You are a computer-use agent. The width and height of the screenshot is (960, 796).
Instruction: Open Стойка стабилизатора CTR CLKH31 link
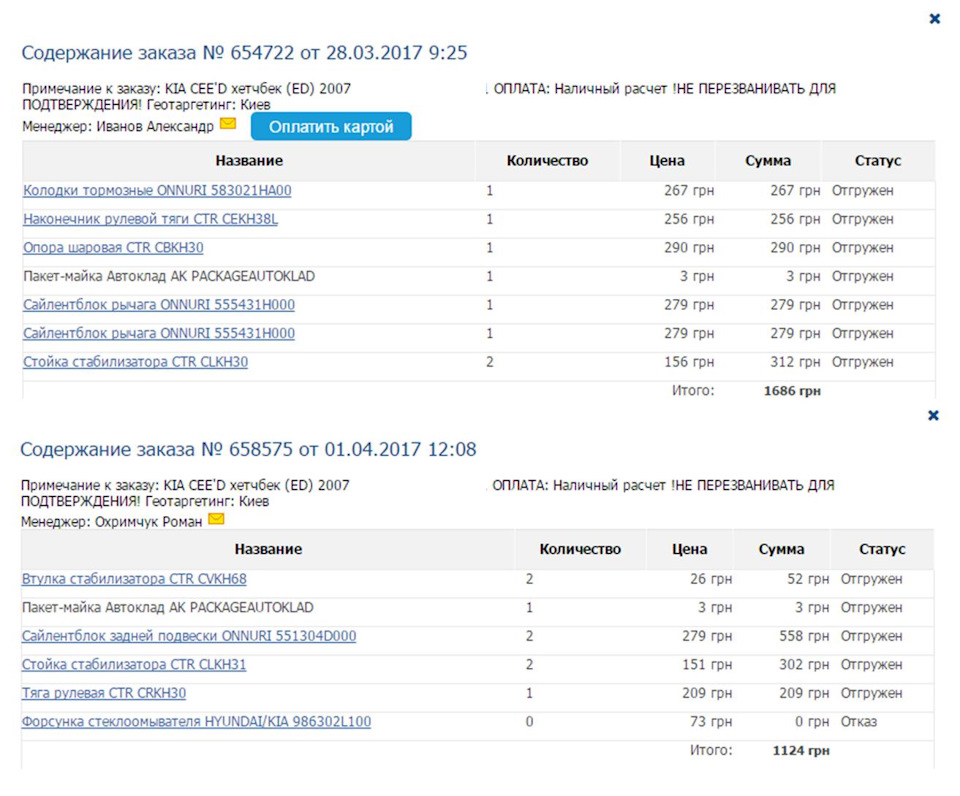tap(133, 664)
